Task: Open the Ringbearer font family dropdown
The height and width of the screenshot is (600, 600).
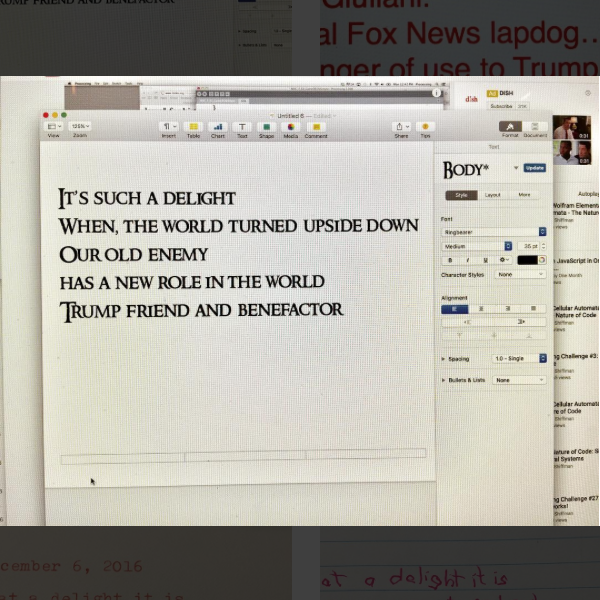Action: [x=494, y=232]
